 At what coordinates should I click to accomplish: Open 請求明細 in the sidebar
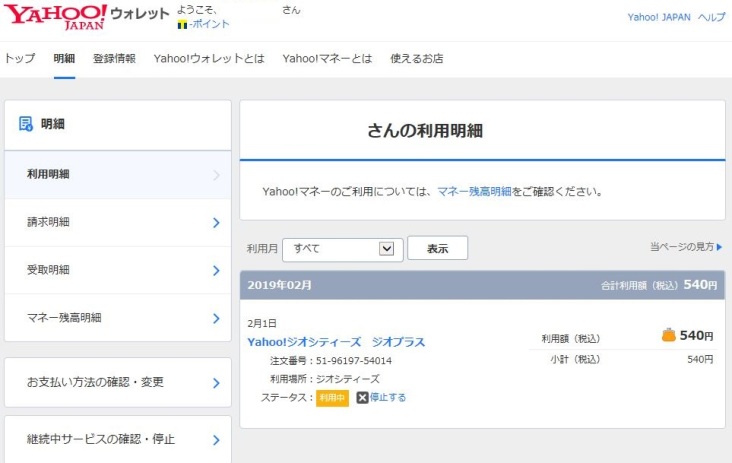click(118, 223)
